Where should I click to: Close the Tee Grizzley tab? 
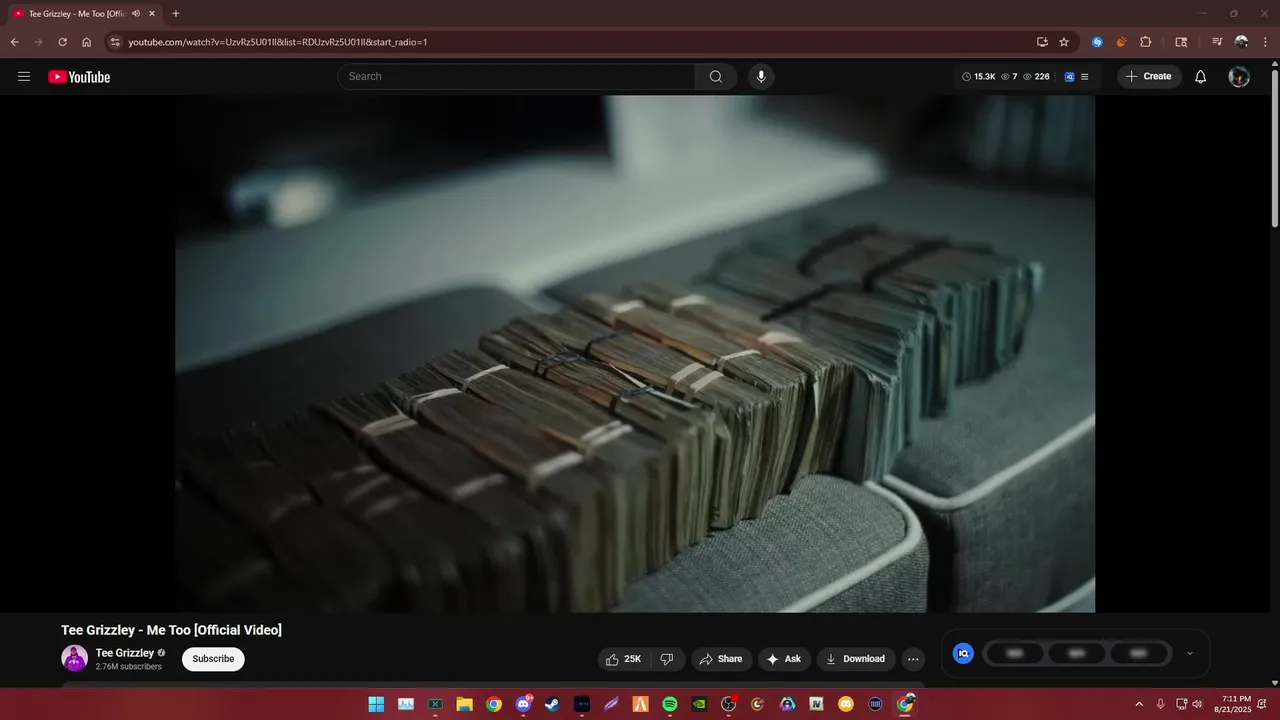pos(152,13)
